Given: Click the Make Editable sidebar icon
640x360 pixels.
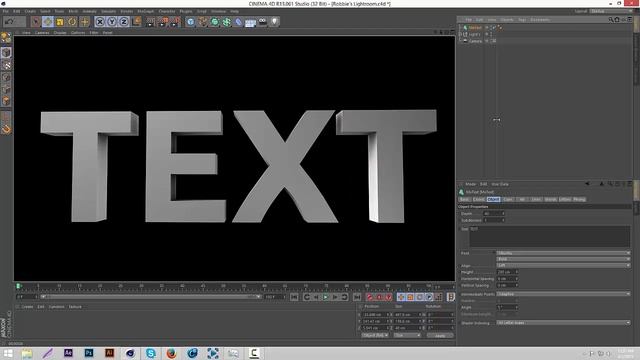Looking at the screenshot, I should (x=6, y=38).
